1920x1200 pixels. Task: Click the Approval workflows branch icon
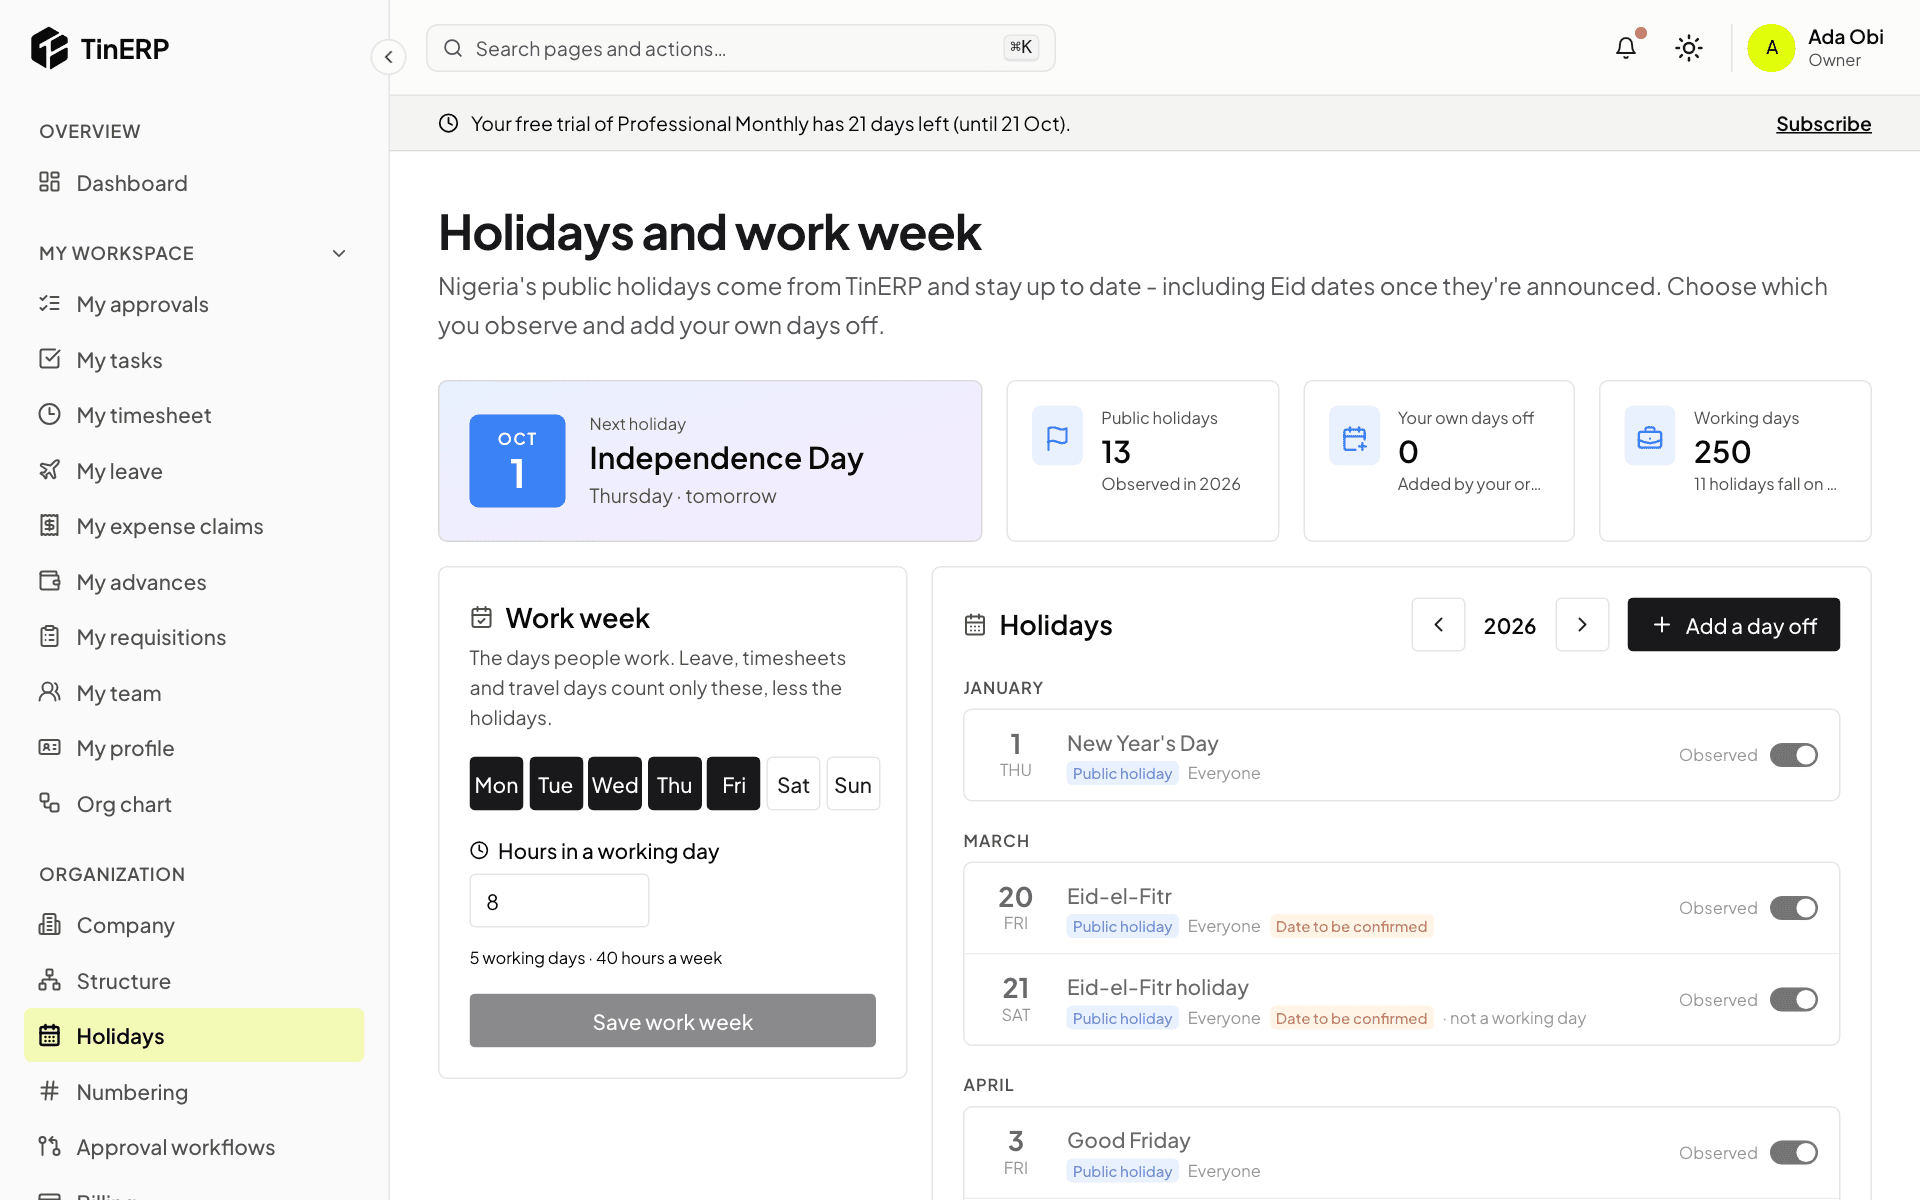tap(50, 1146)
